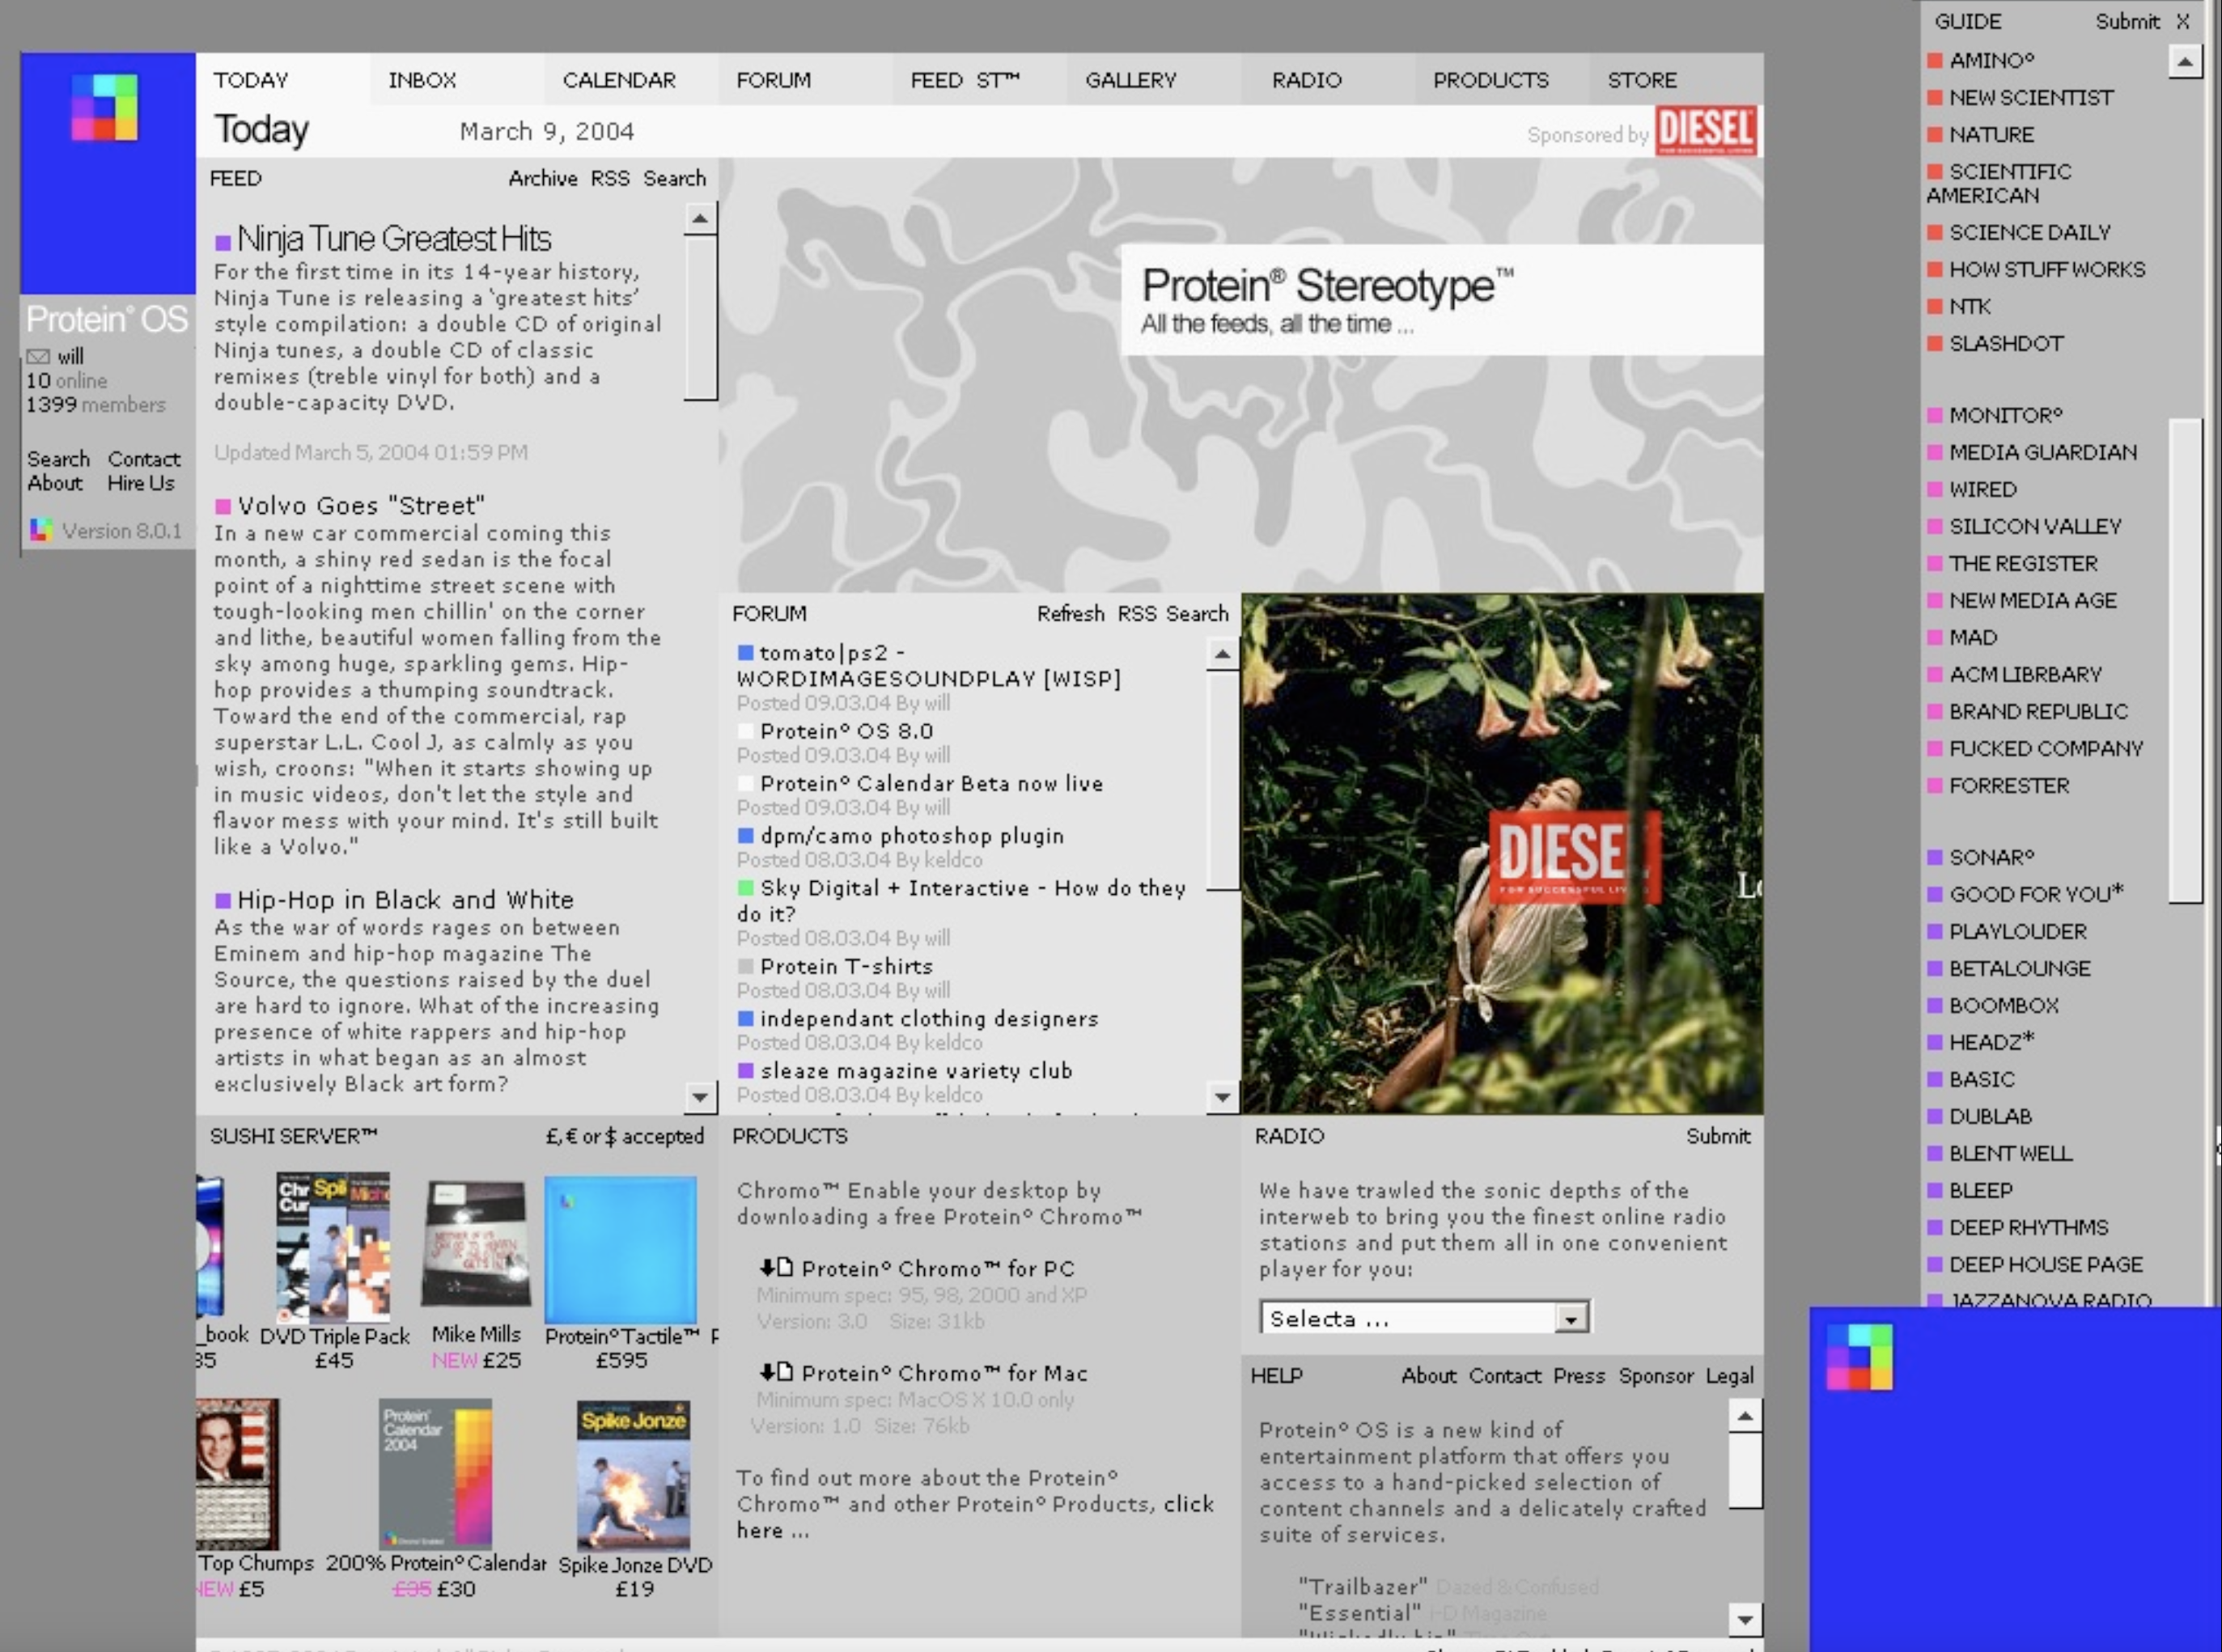Click the green square beside Sky Digital post

pos(745,888)
